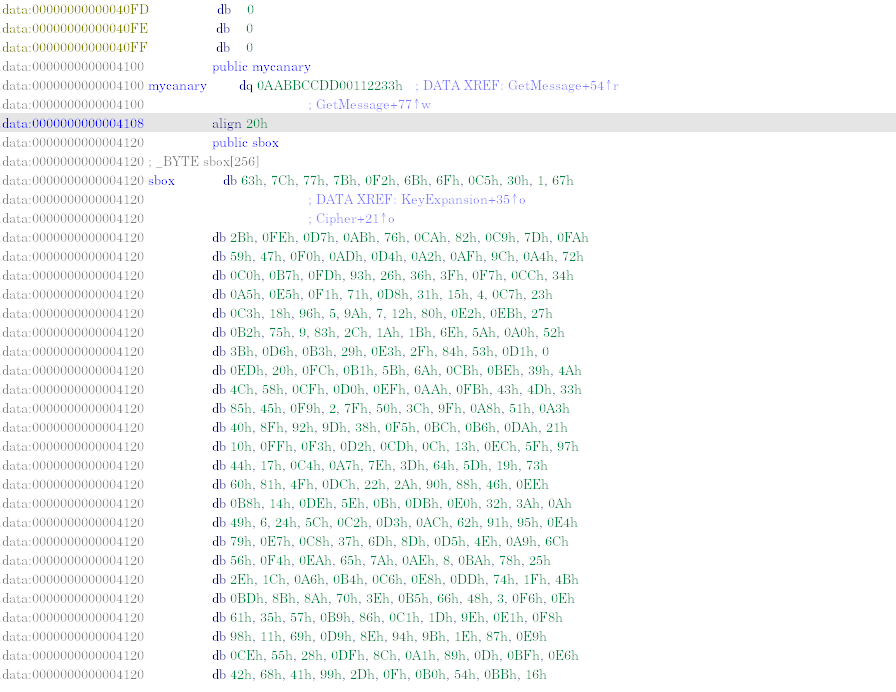Click the 'align 20h' directive
The width and height of the screenshot is (896, 692).
240,123
